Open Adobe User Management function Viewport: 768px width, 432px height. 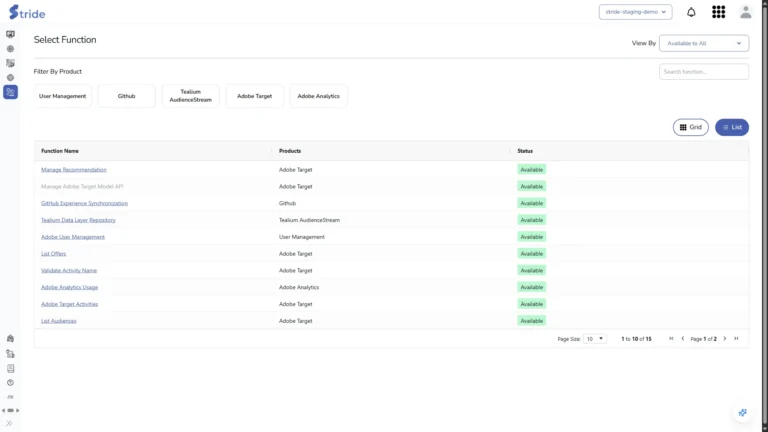tap(73, 237)
